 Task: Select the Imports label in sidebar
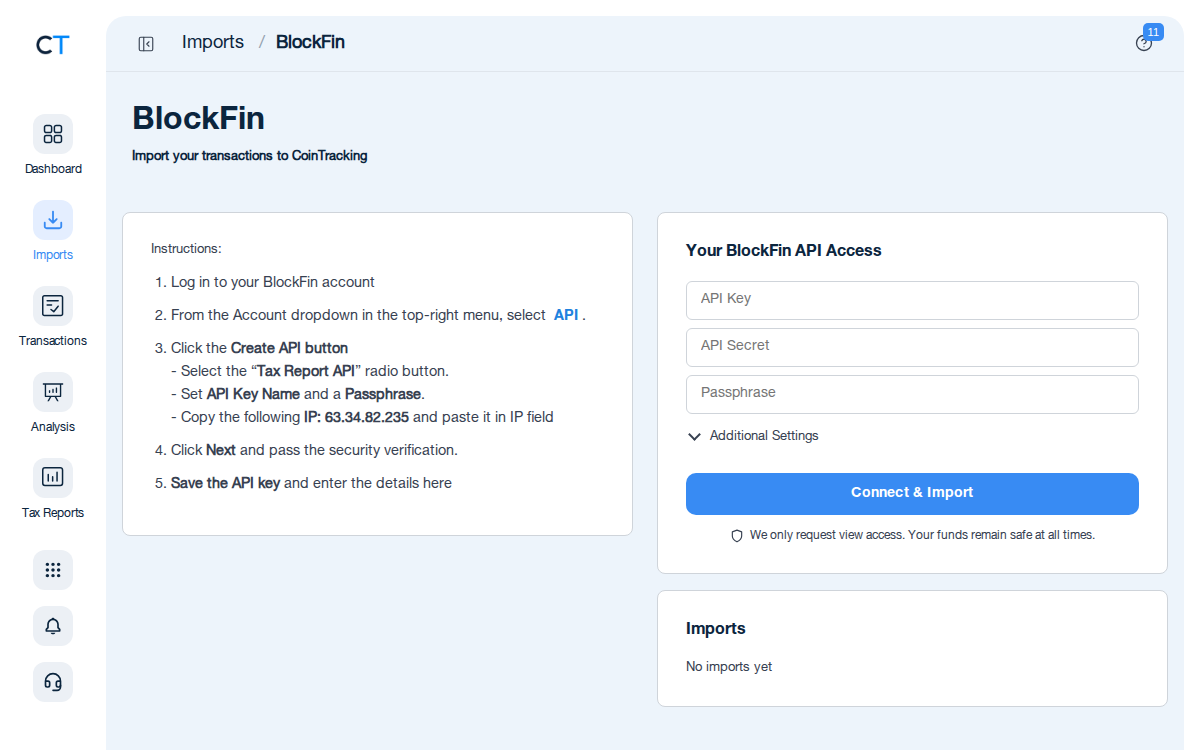pyautogui.click(x=53, y=255)
